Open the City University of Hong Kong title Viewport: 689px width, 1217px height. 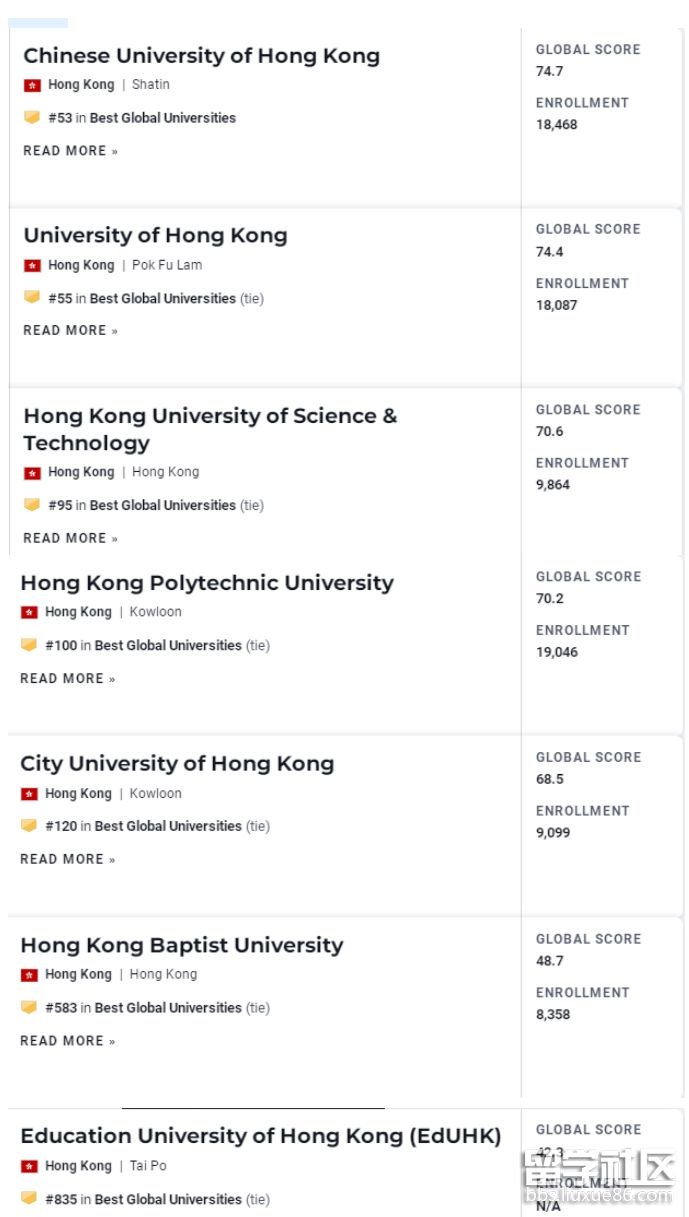[x=177, y=764]
